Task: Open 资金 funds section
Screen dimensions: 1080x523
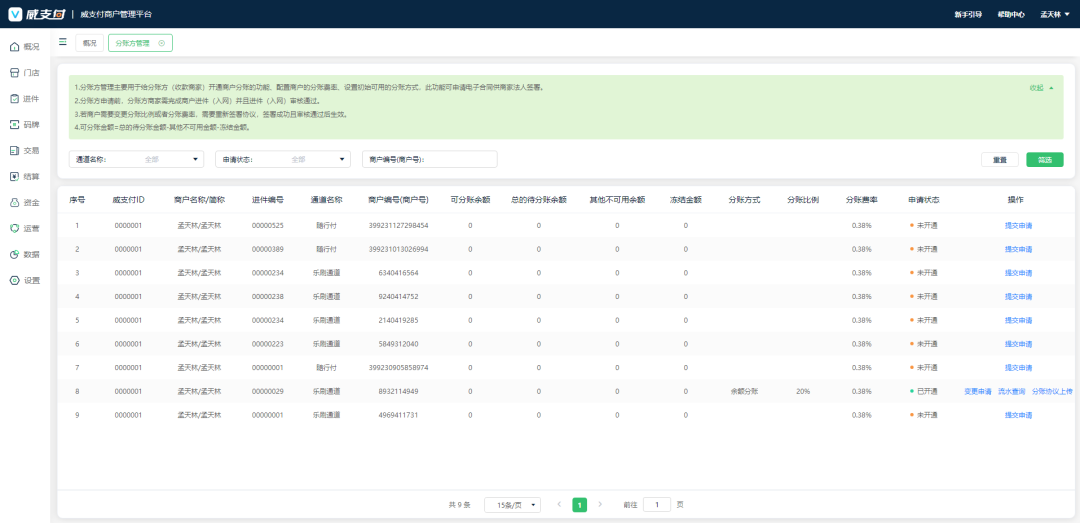Action: point(24,203)
